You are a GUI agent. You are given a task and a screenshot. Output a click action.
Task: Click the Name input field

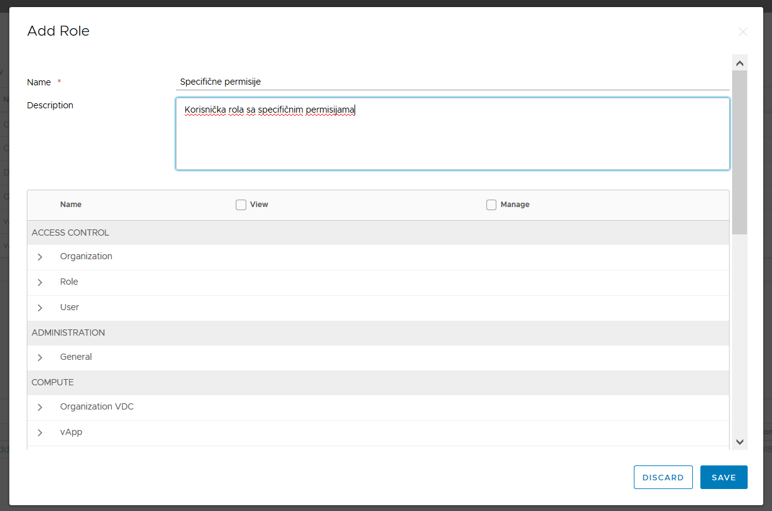point(452,82)
